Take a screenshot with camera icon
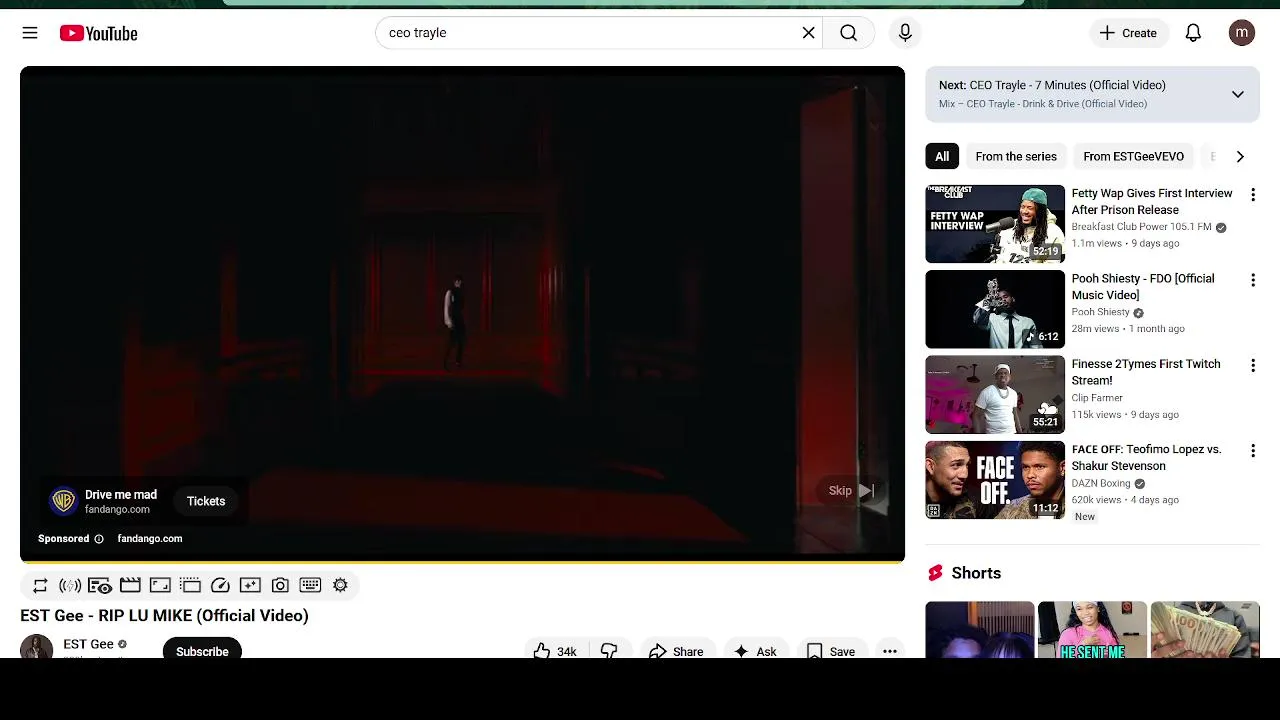Image resolution: width=1280 pixels, height=720 pixels. coord(280,585)
